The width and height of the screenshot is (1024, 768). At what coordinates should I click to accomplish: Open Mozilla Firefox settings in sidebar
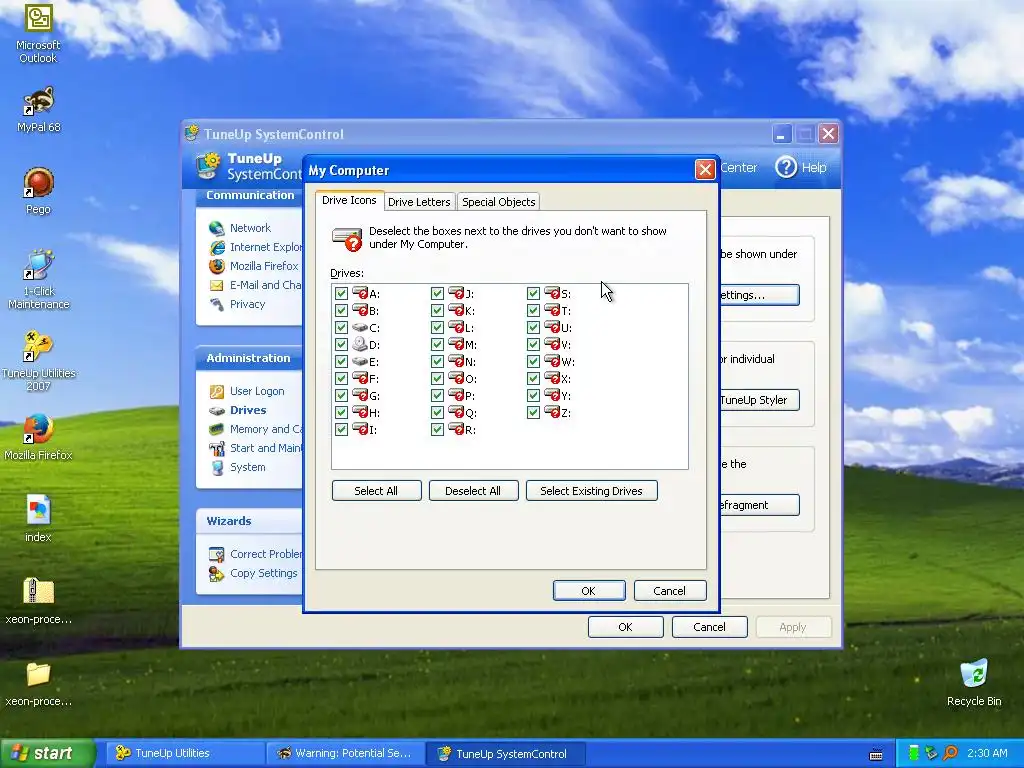254,266
